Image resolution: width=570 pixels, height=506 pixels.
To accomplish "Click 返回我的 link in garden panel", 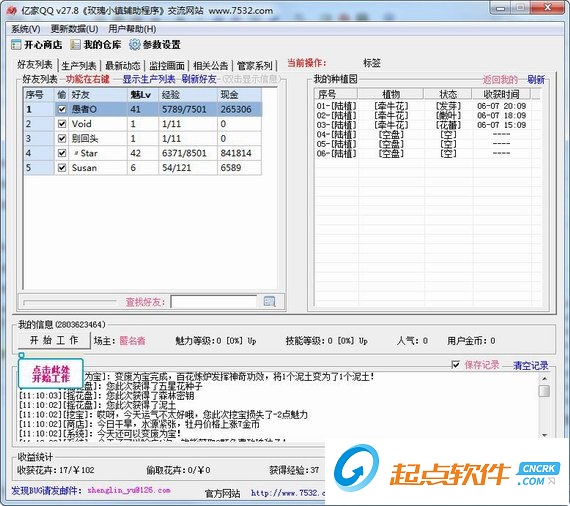I will tap(500, 80).
